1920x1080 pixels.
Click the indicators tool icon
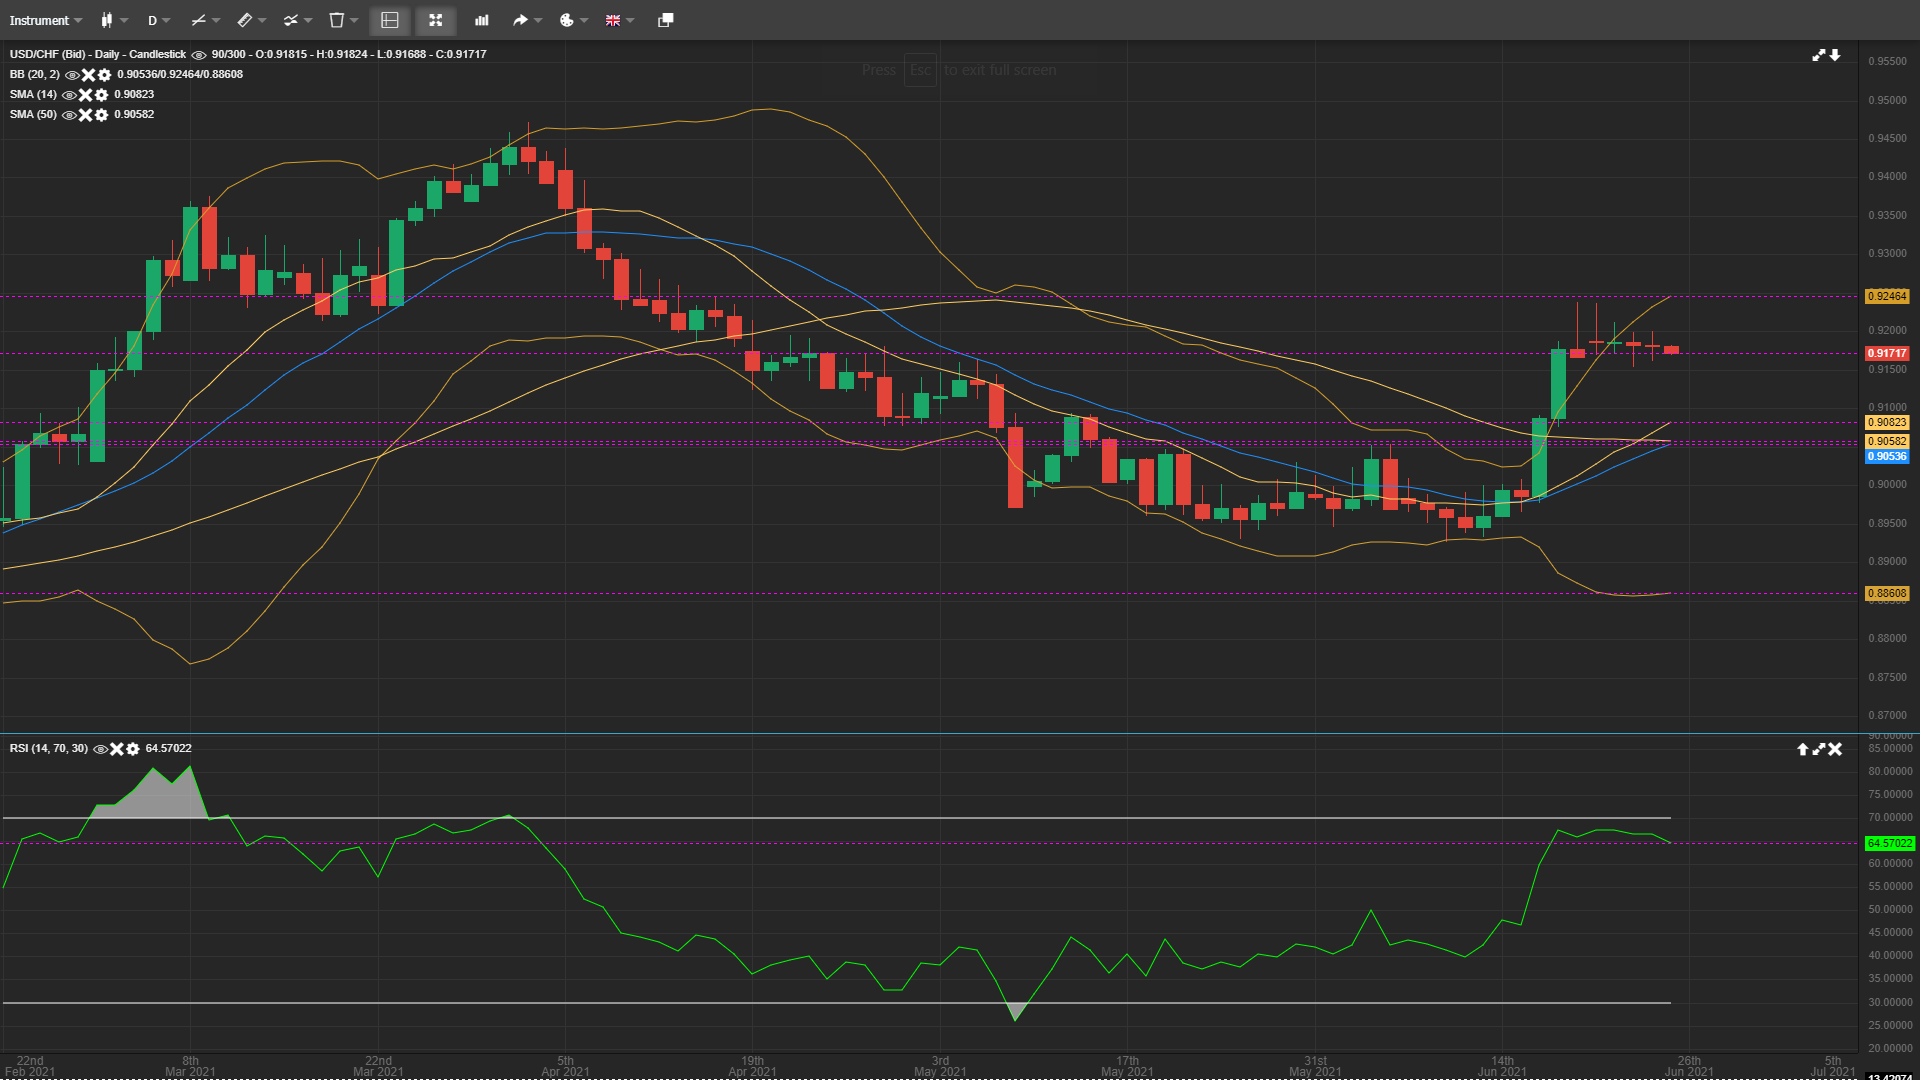point(290,20)
